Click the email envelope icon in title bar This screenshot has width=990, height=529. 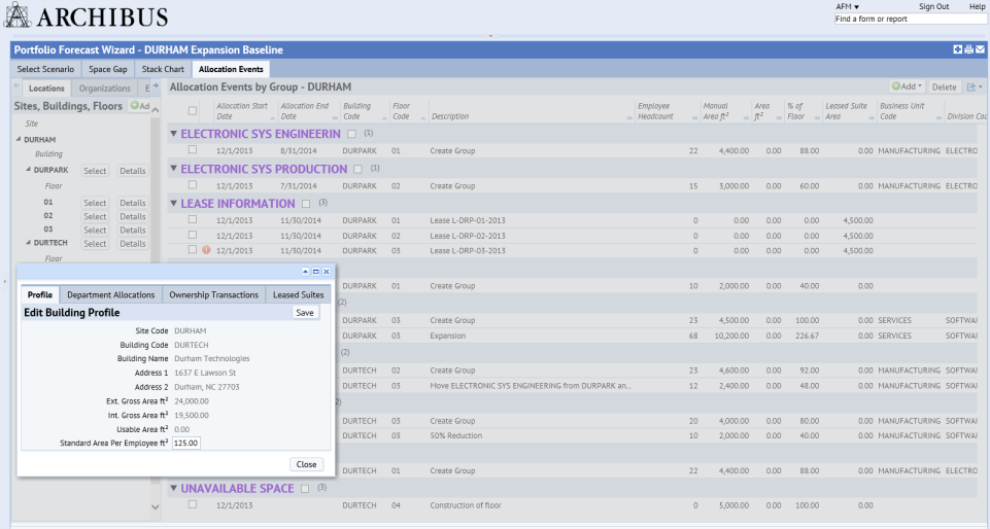980,49
